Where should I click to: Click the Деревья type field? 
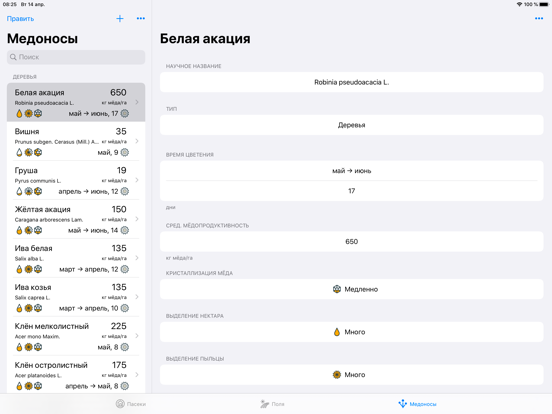pyautogui.click(x=351, y=125)
